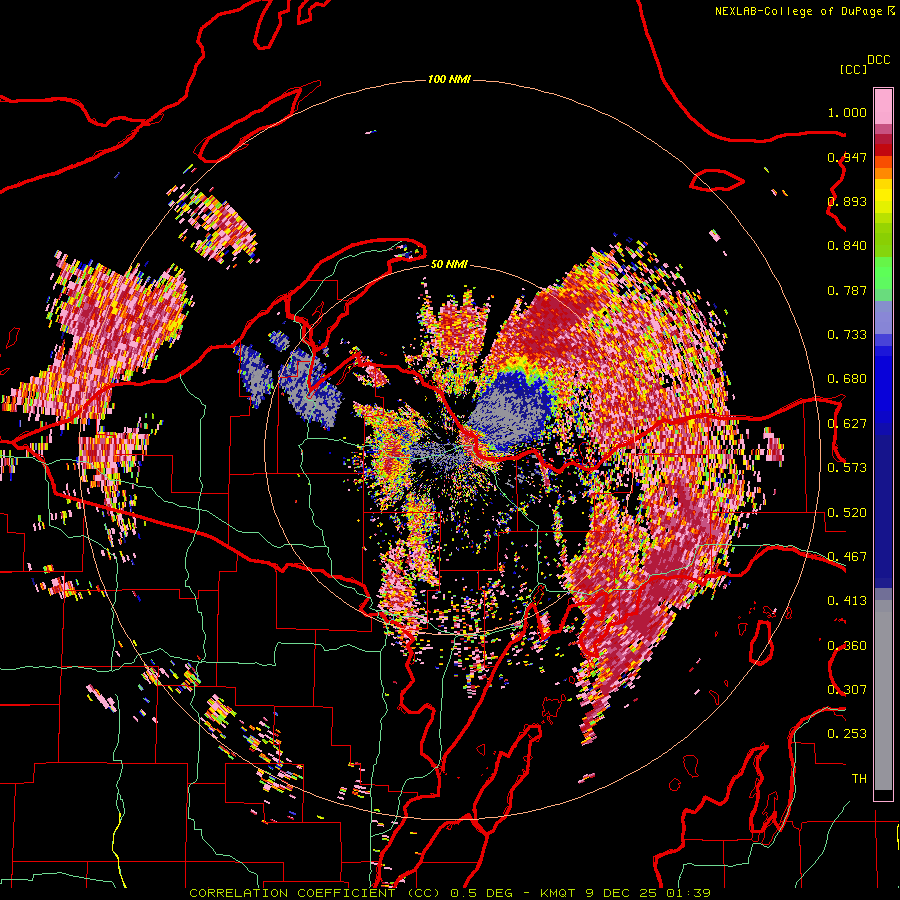Click the DCC [CC] legend title
This screenshot has height=900, width=900.
pos(864,64)
